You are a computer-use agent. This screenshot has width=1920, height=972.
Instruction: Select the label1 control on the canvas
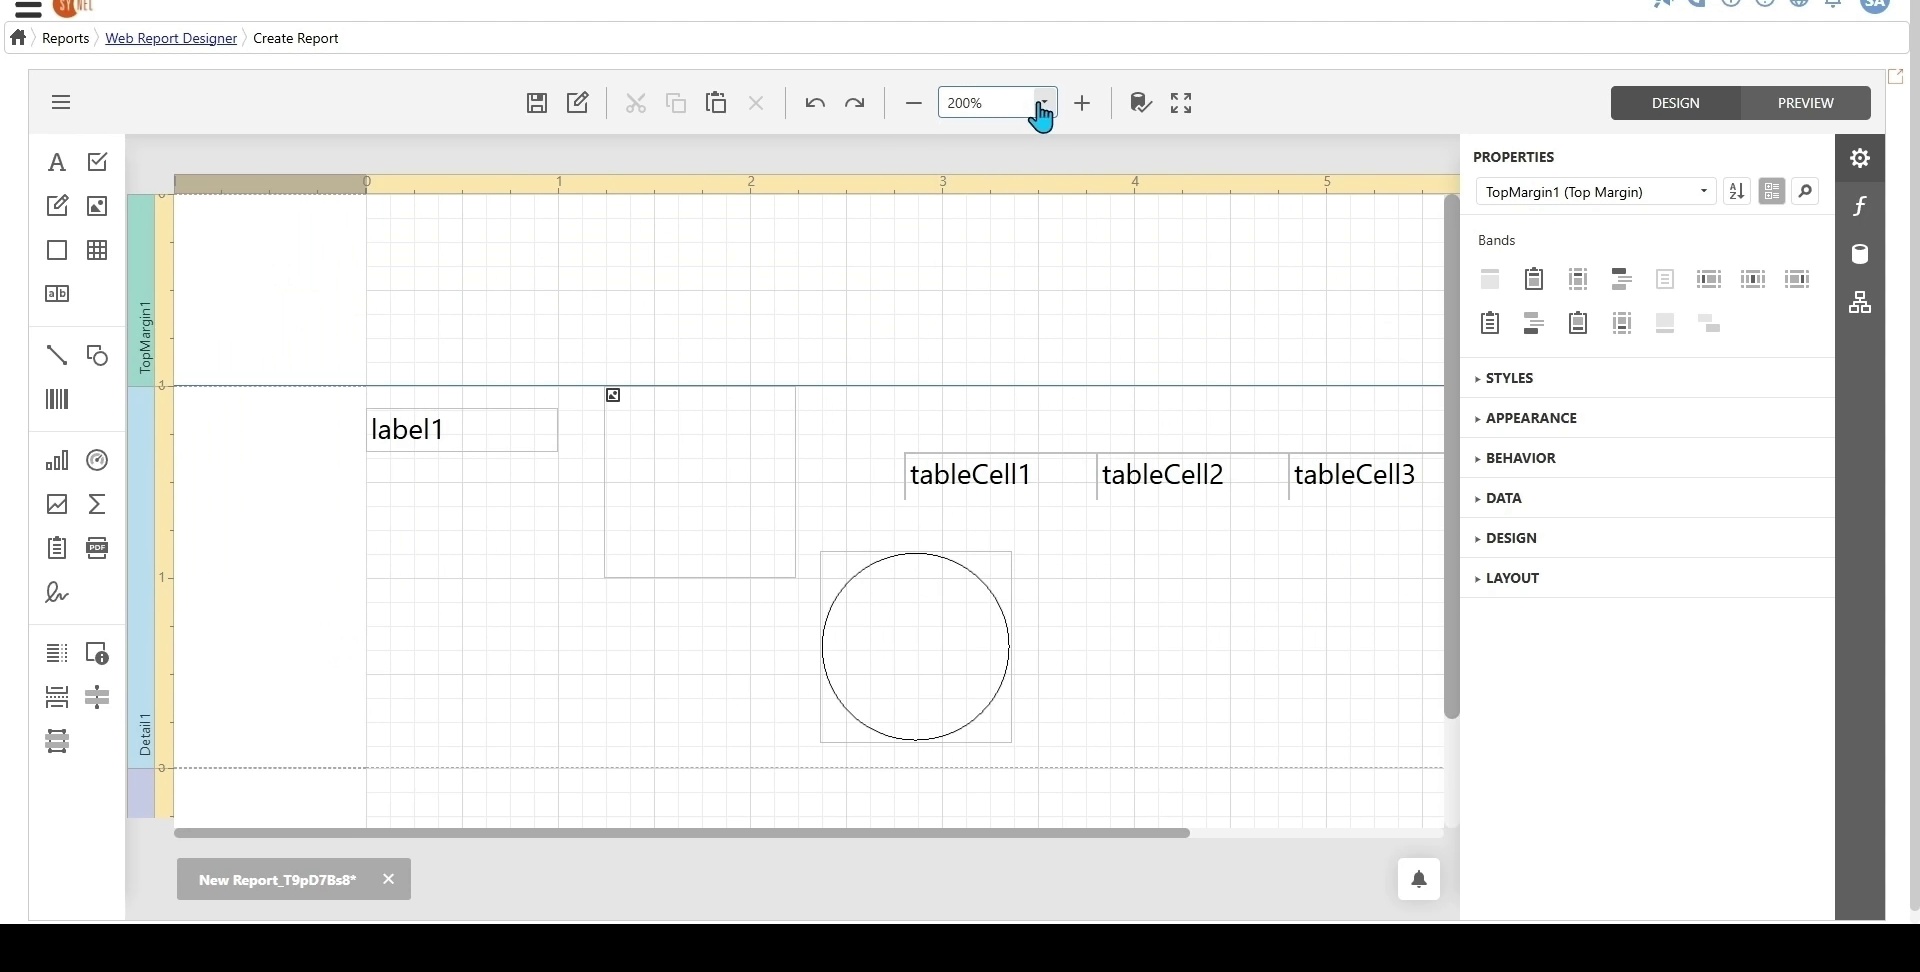click(462, 430)
